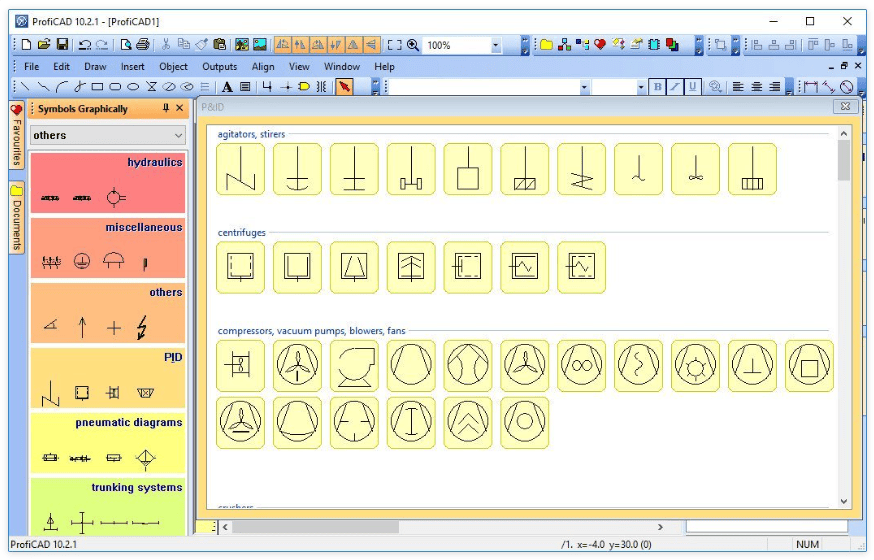Open the Align menu

263,66
